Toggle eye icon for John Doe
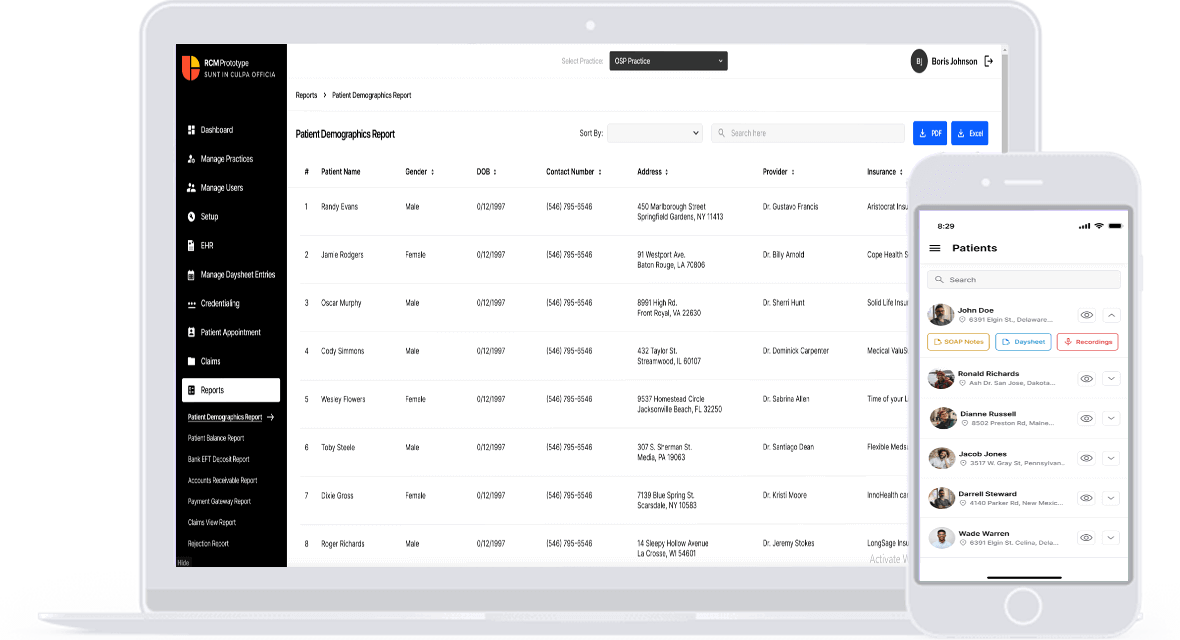Viewport: 1180px width, 640px height. coord(1087,315)
